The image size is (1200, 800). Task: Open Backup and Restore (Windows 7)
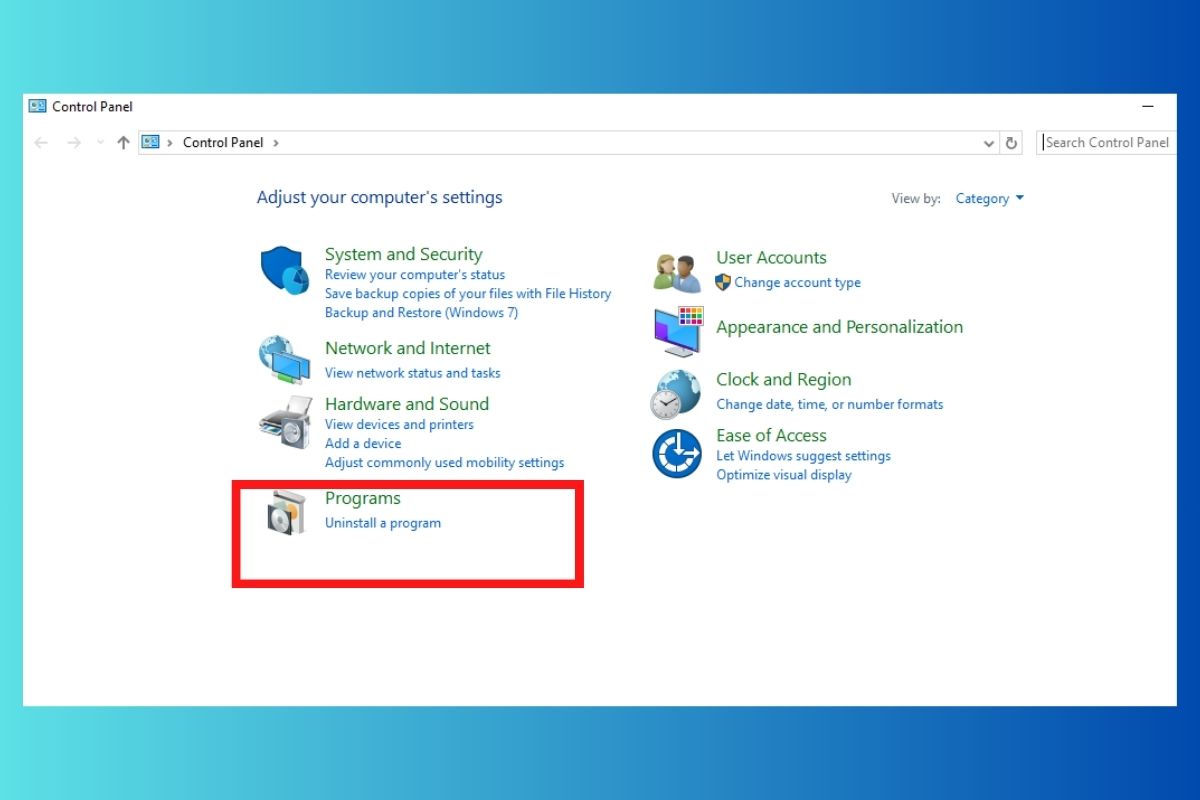click(x=421, y=313)
